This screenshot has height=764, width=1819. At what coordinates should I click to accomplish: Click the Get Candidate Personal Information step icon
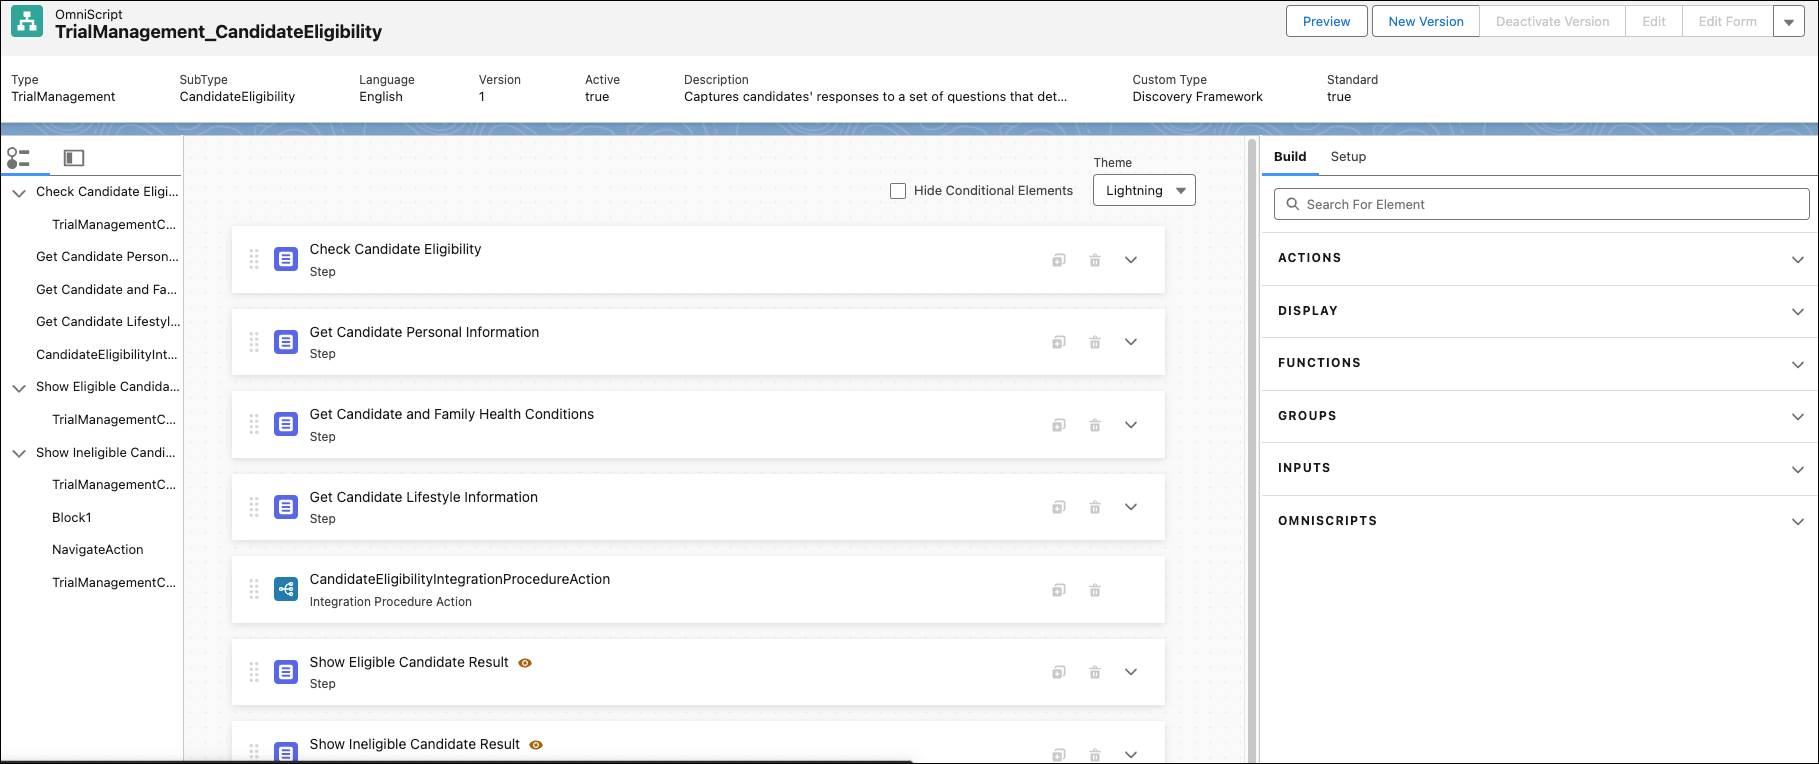tap(286, 342)
